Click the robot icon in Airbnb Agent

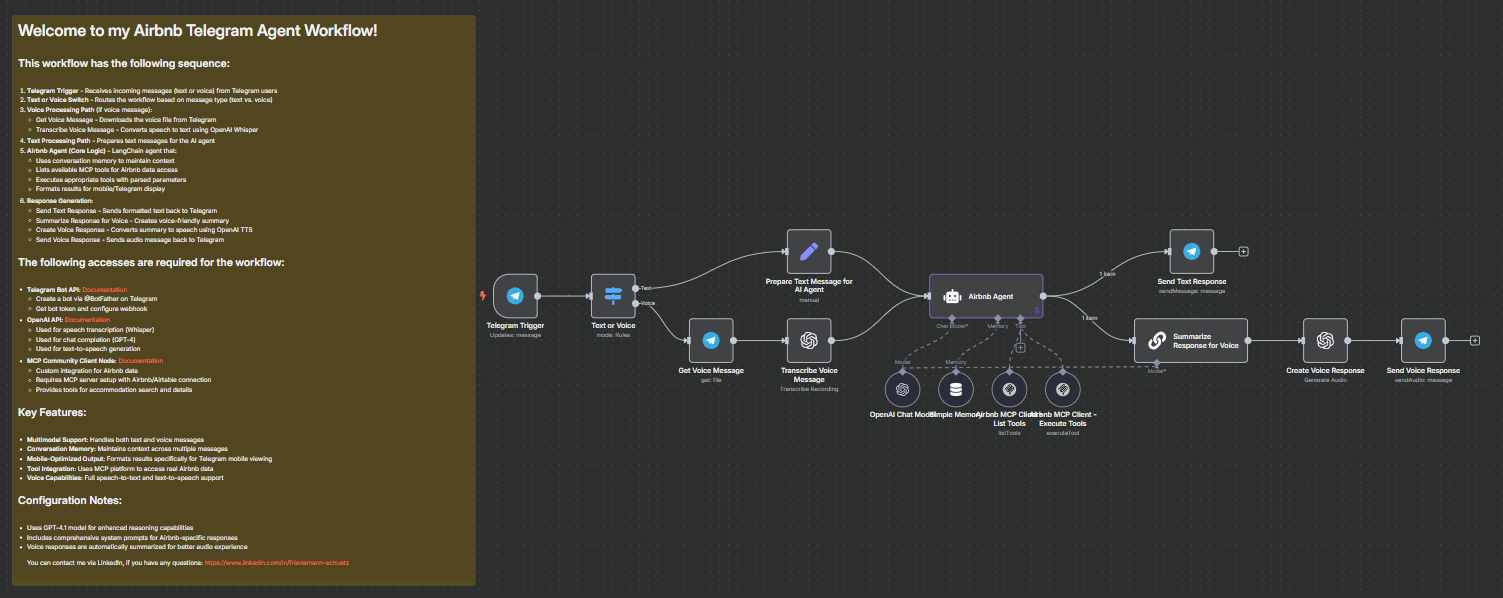point(953,297)
